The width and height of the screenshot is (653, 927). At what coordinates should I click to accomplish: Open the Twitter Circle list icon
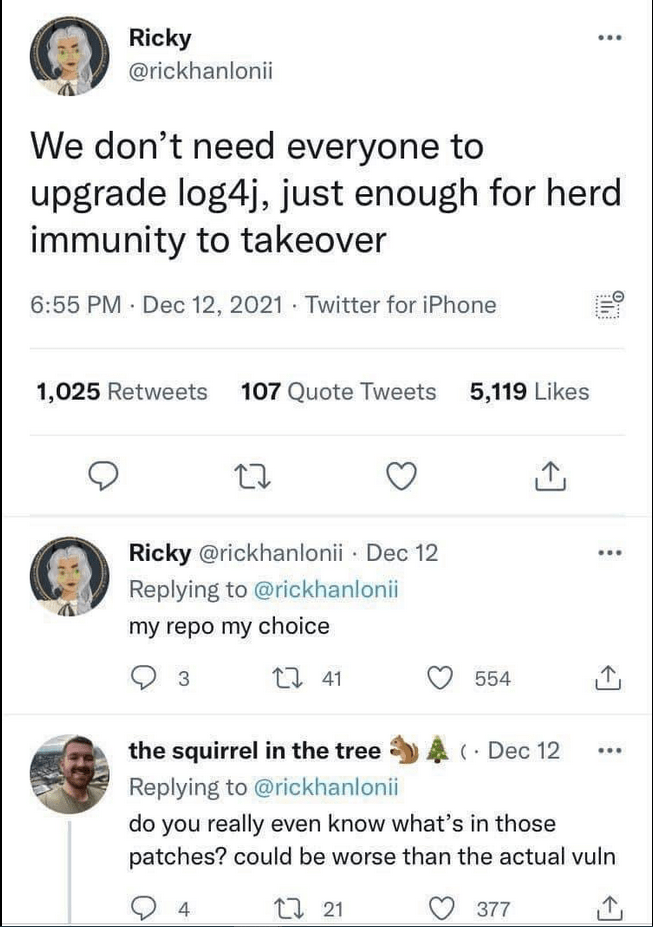coord(608,304)
